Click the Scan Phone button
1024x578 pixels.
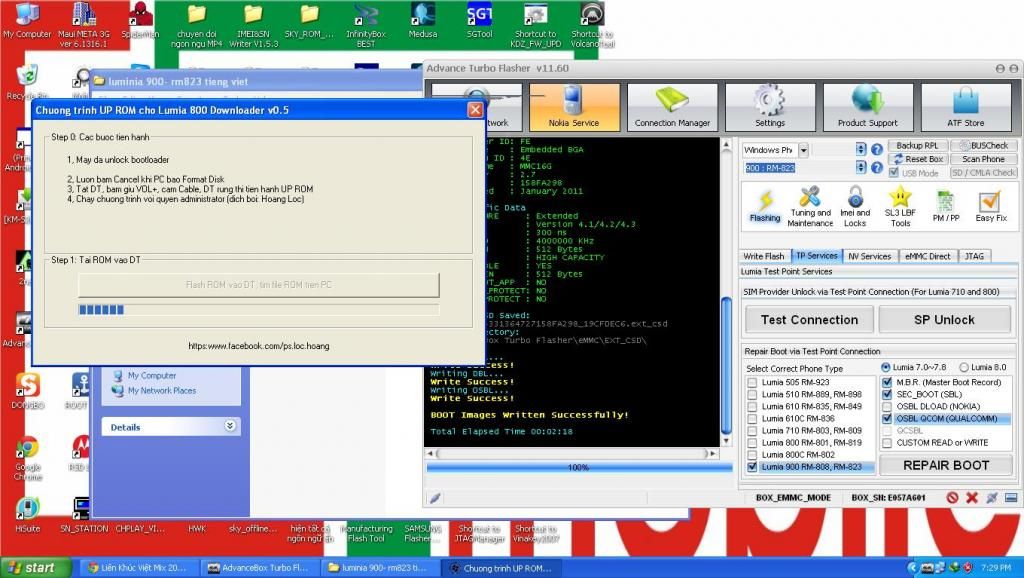pos(983,159)
